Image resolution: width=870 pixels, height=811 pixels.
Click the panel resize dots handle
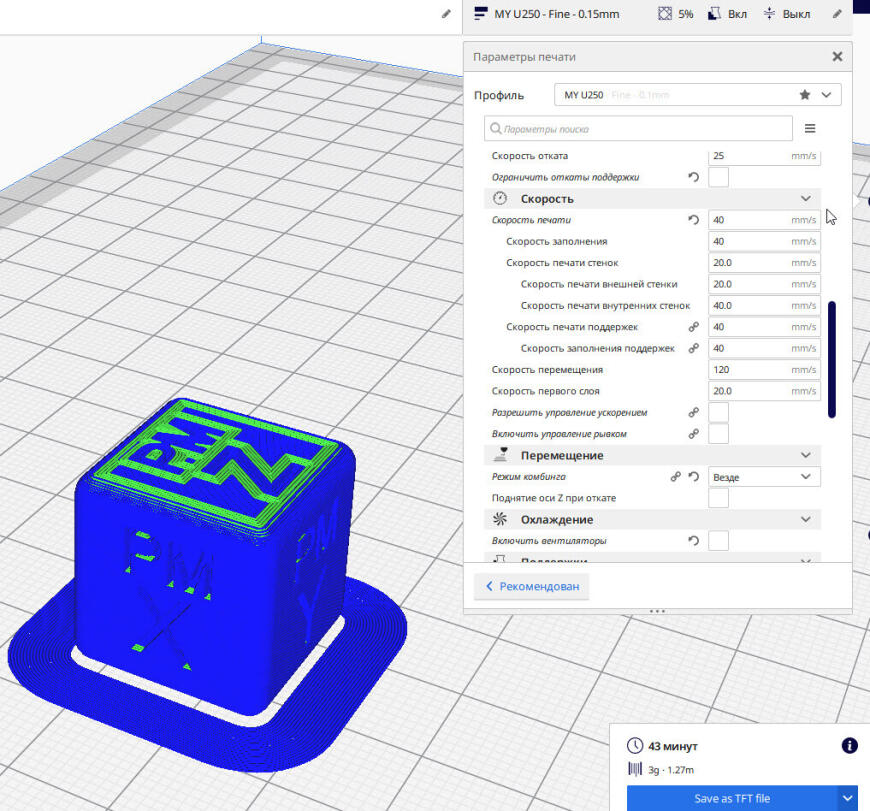tap(657, 611)
